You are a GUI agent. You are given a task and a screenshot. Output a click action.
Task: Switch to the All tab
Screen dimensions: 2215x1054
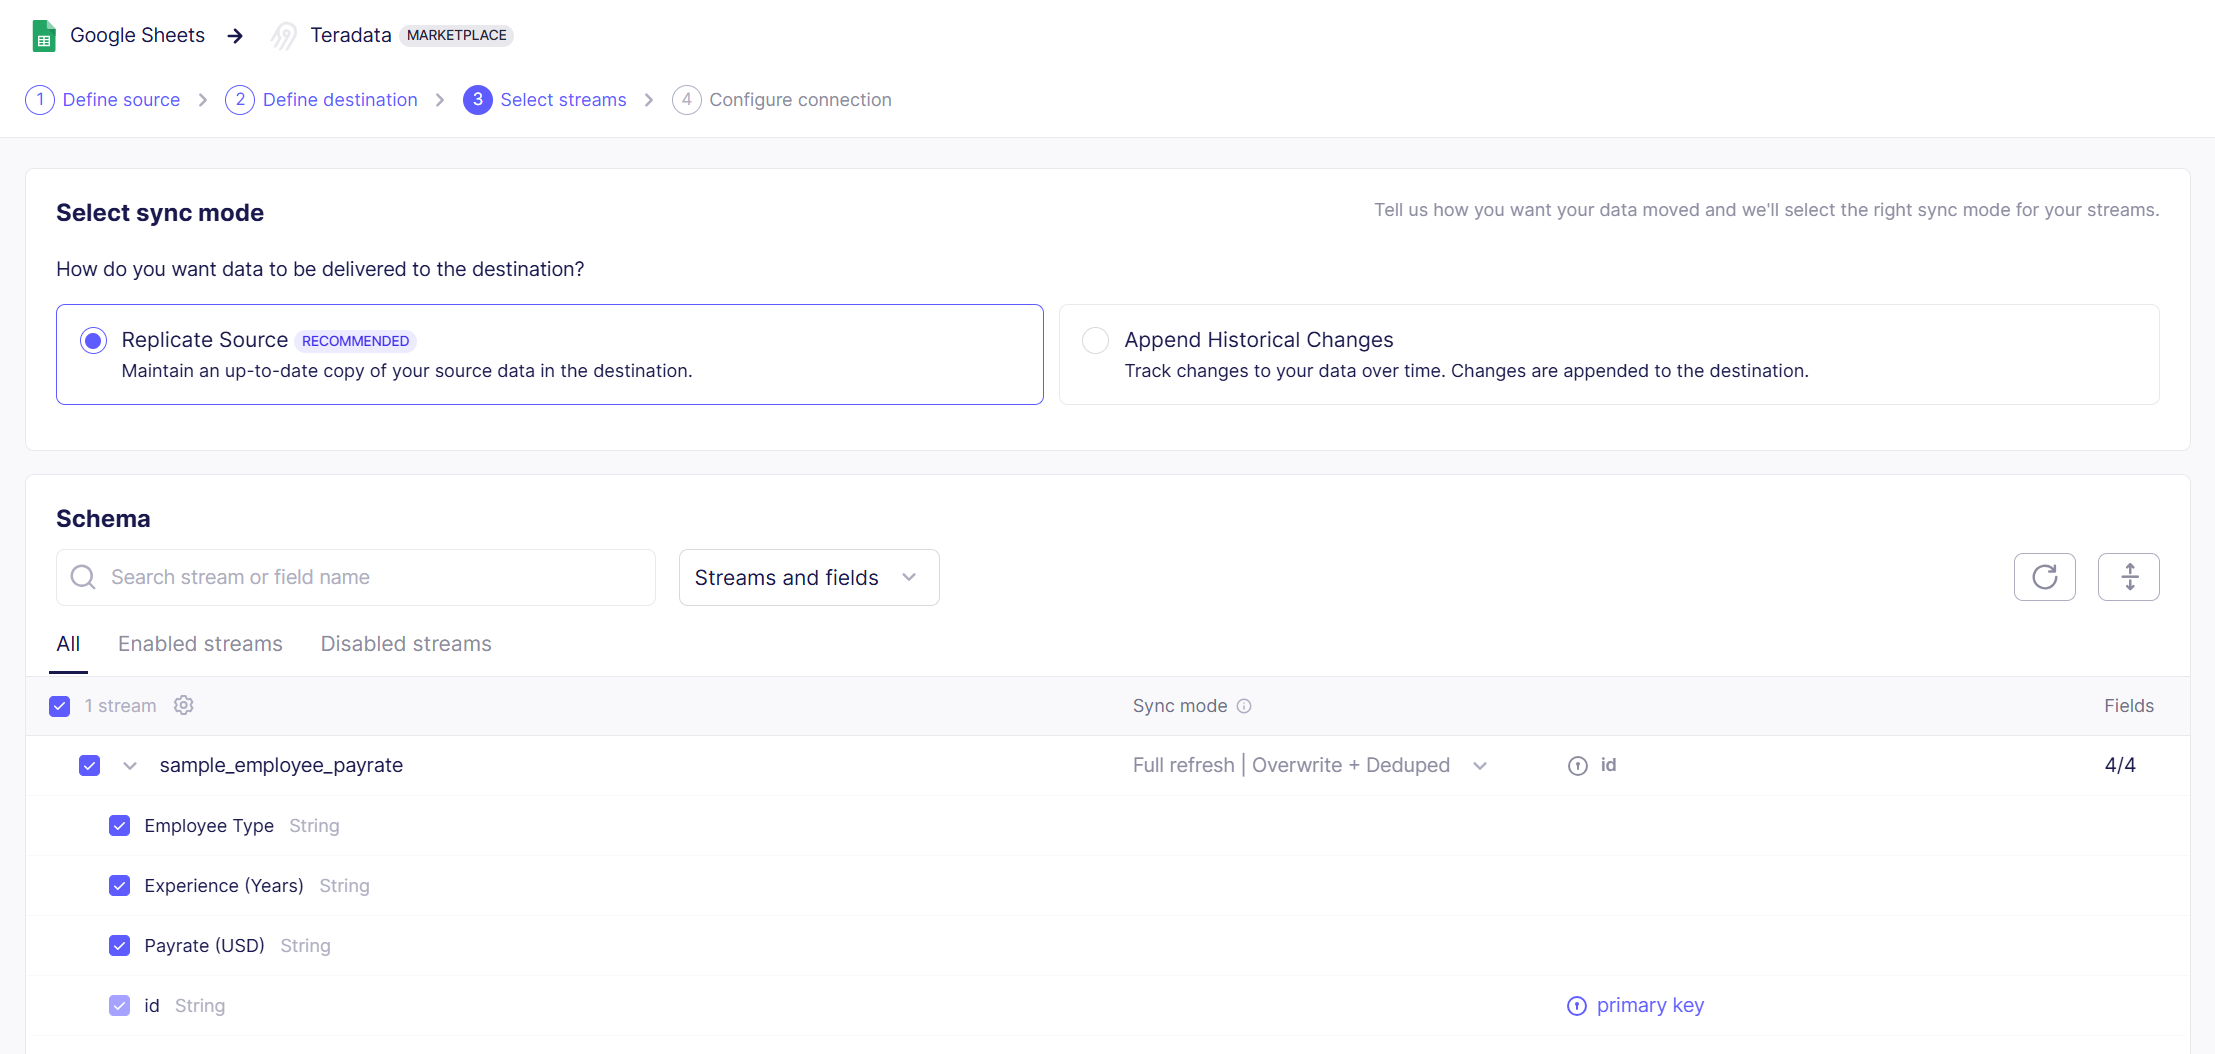point(68,644)
